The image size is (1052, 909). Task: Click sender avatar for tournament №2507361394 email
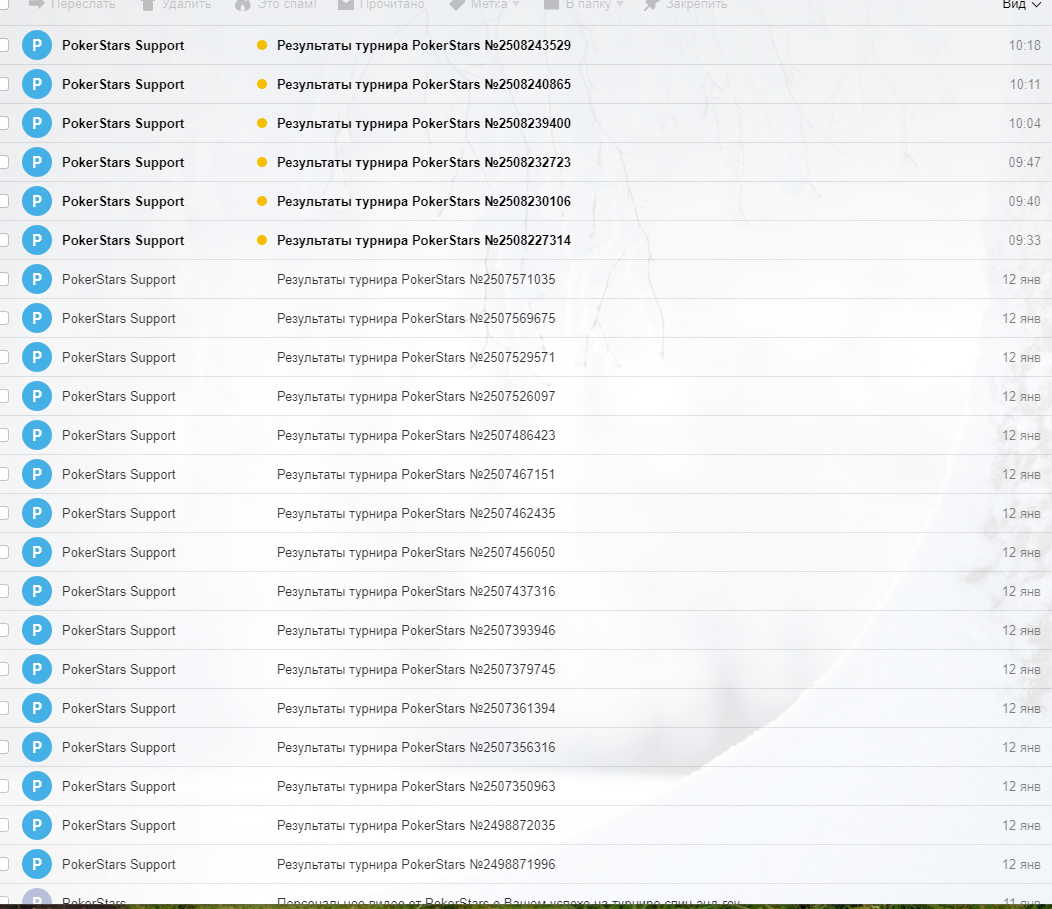coord(37,708)
